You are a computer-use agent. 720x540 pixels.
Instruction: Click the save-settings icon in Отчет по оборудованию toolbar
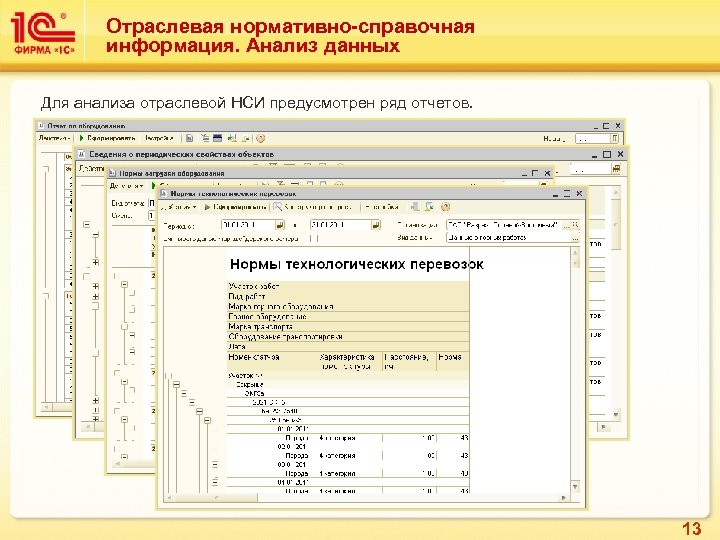[x=232, y=138]
